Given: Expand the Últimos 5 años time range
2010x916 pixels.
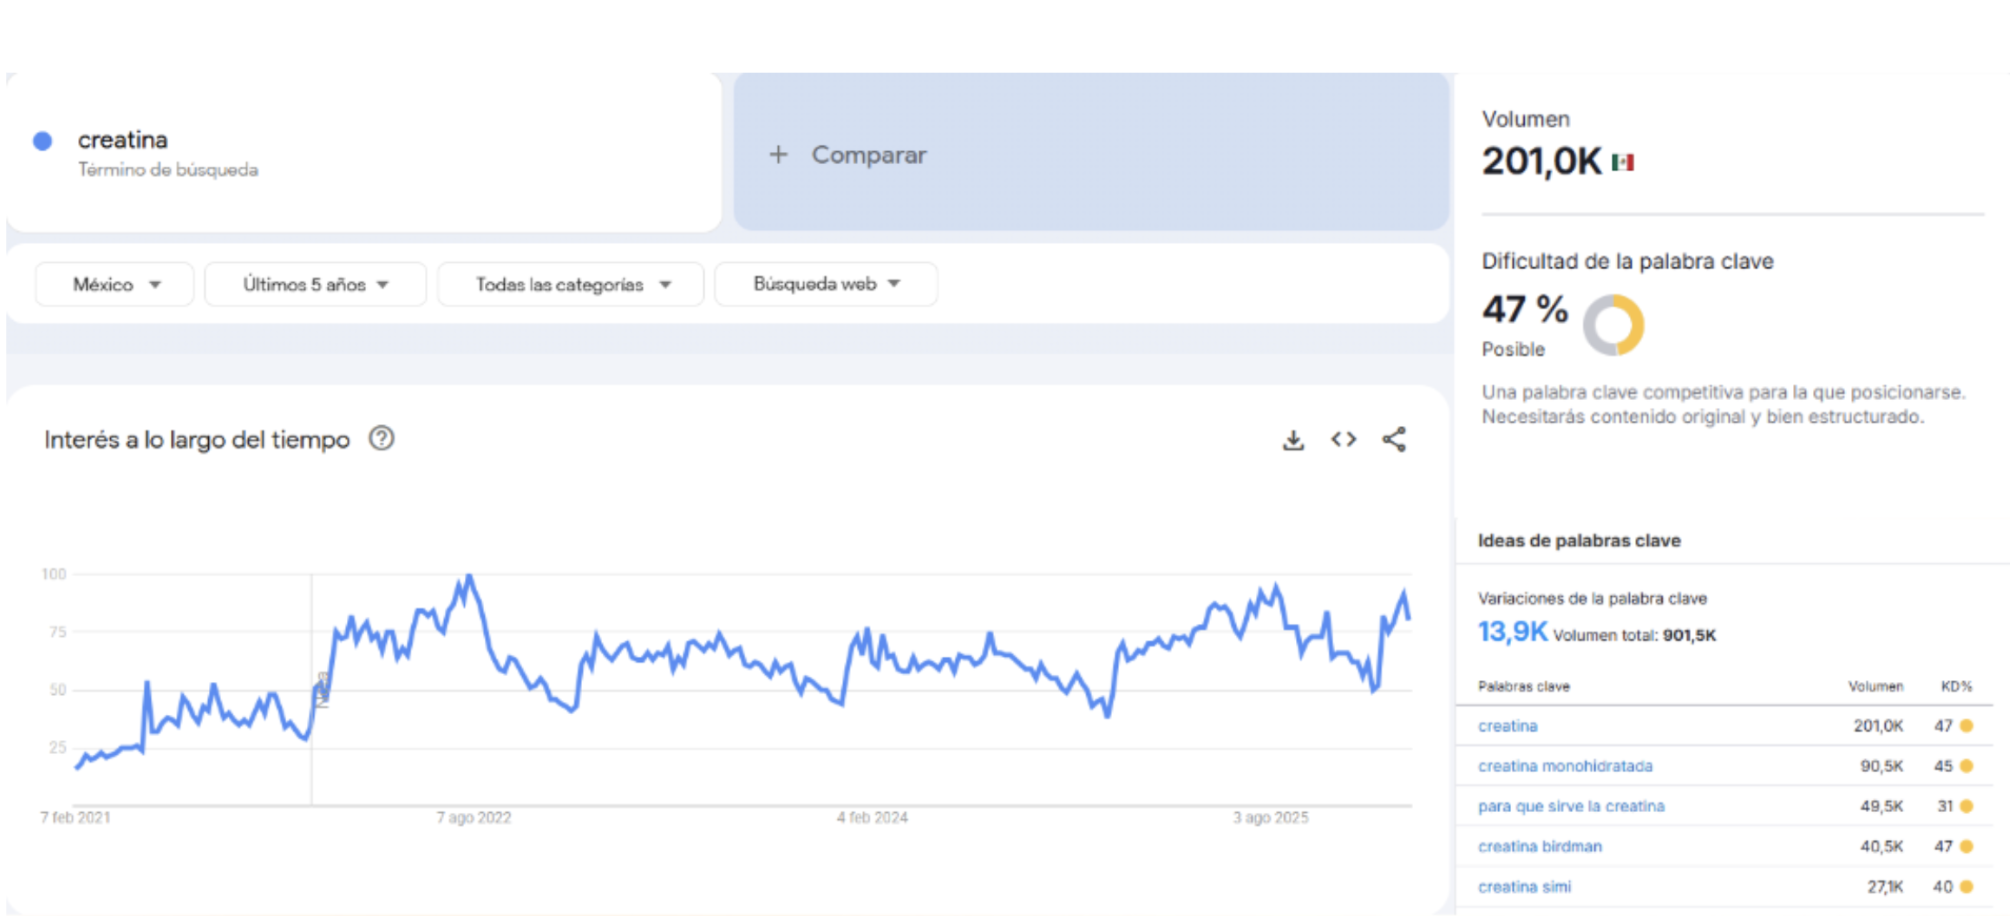Looking at the screenshot, I should tap(315, 285).
